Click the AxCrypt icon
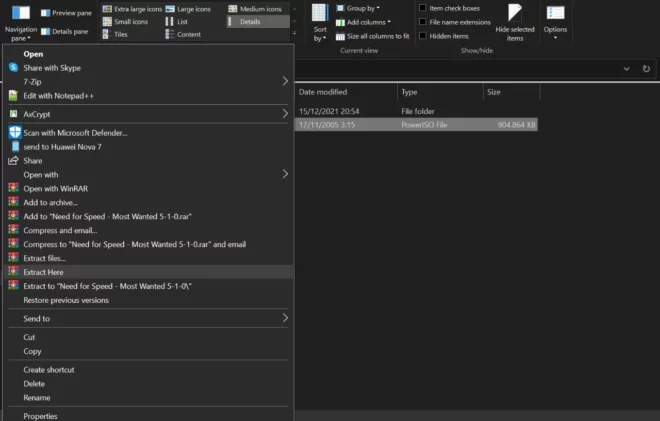Image resolution: width=660 pixels, height=421 pixels. [x=13, y=114]
